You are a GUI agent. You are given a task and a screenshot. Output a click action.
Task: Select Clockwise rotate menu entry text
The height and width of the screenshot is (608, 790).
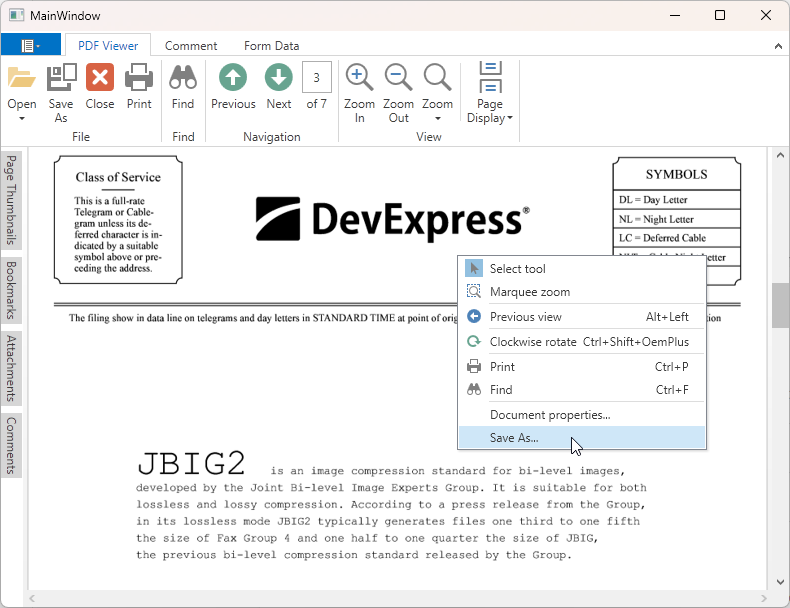533,342
